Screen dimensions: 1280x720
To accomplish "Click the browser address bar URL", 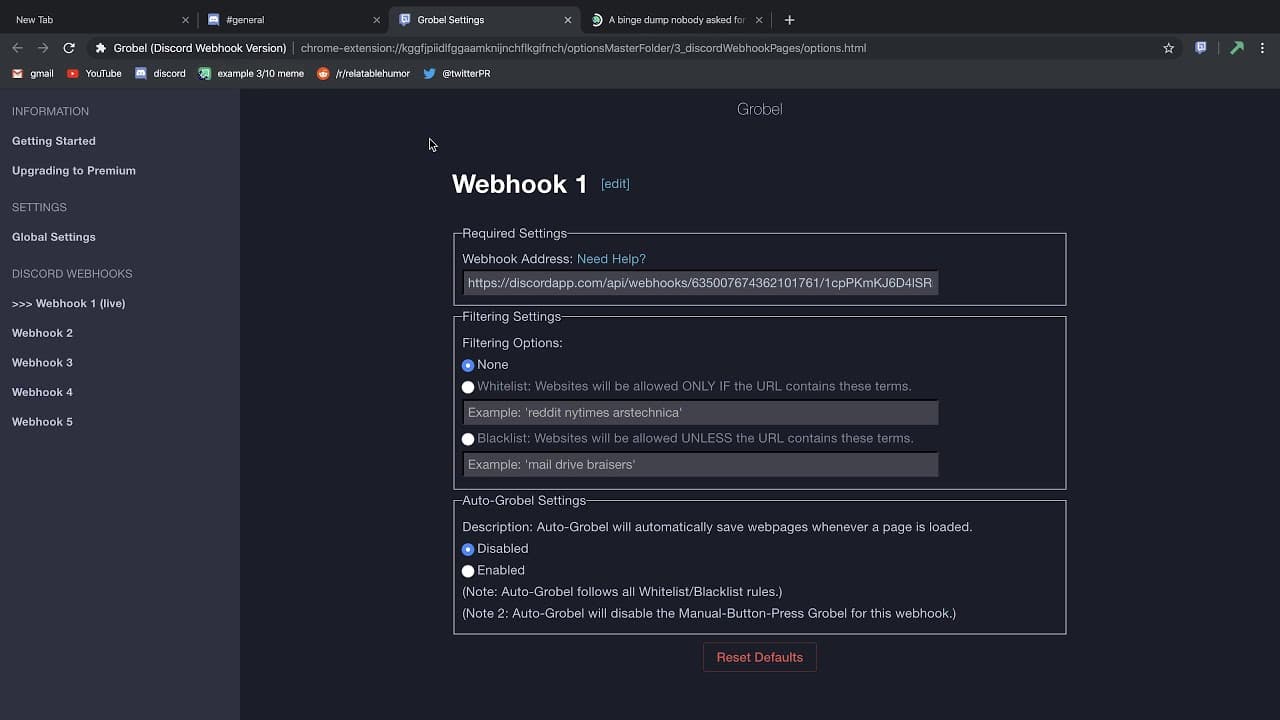I will pos(583,48).
